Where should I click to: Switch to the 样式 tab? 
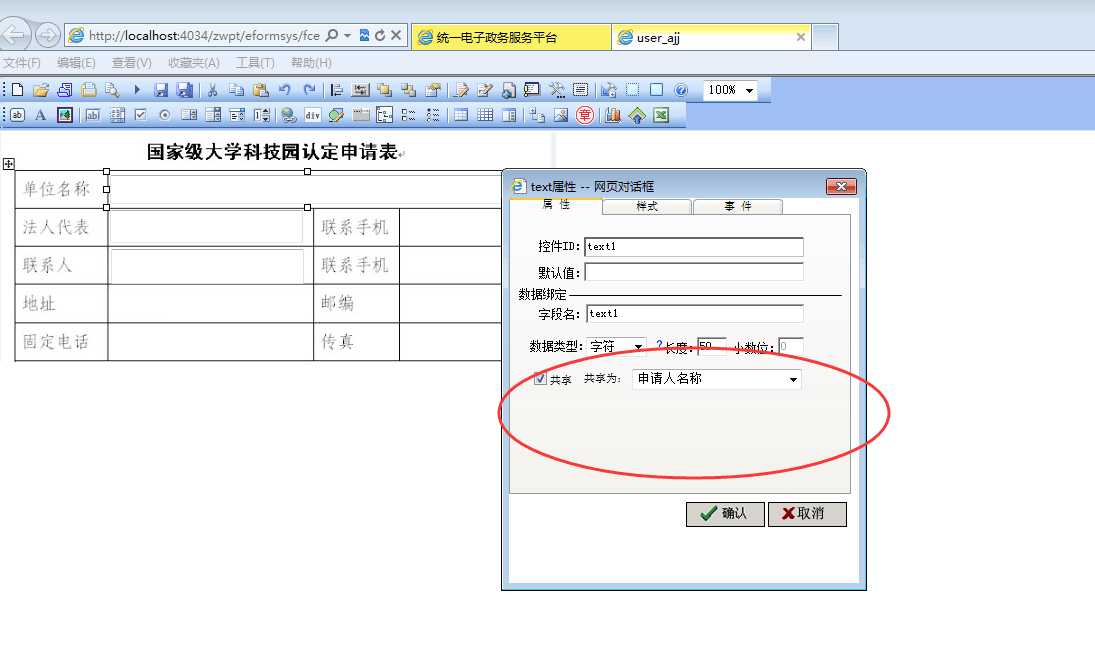click(x=647, y=206)
